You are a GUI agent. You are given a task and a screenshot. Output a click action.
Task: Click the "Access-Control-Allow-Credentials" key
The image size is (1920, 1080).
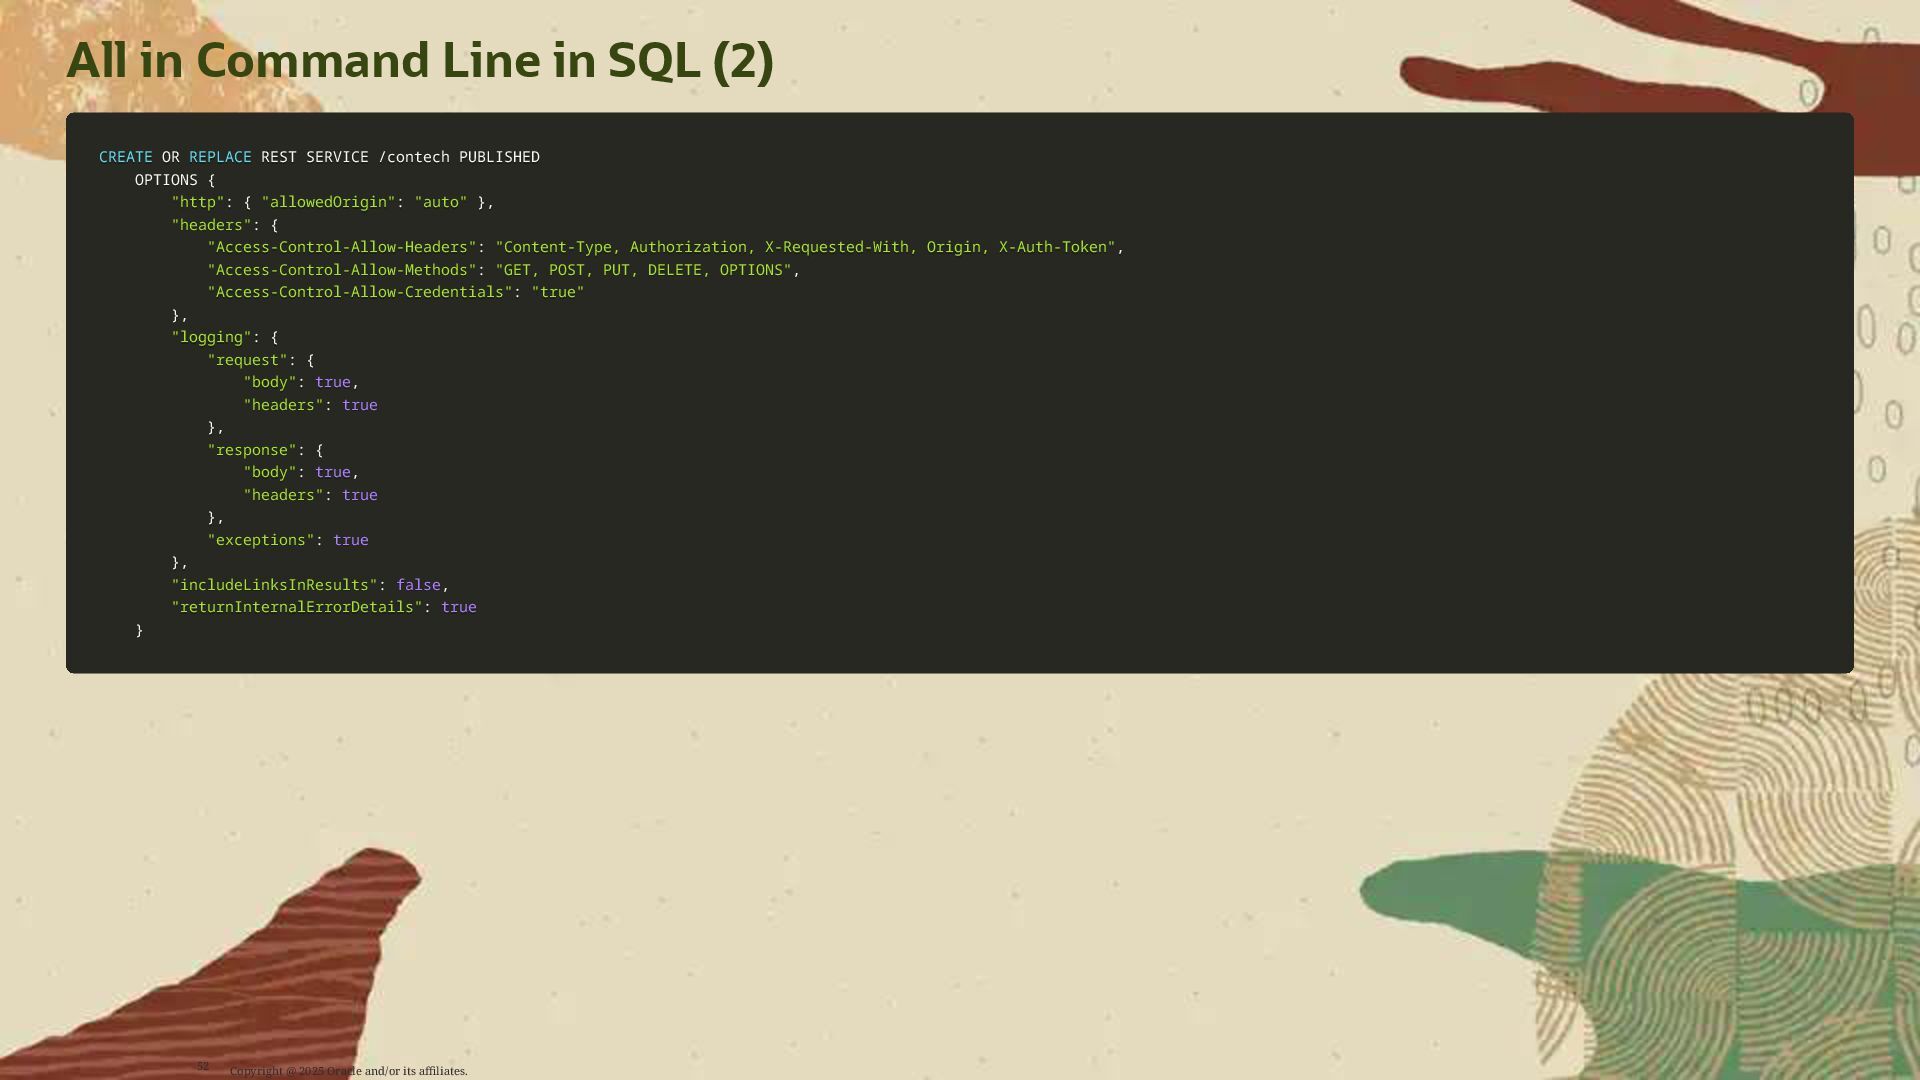(x=359, y=292)
